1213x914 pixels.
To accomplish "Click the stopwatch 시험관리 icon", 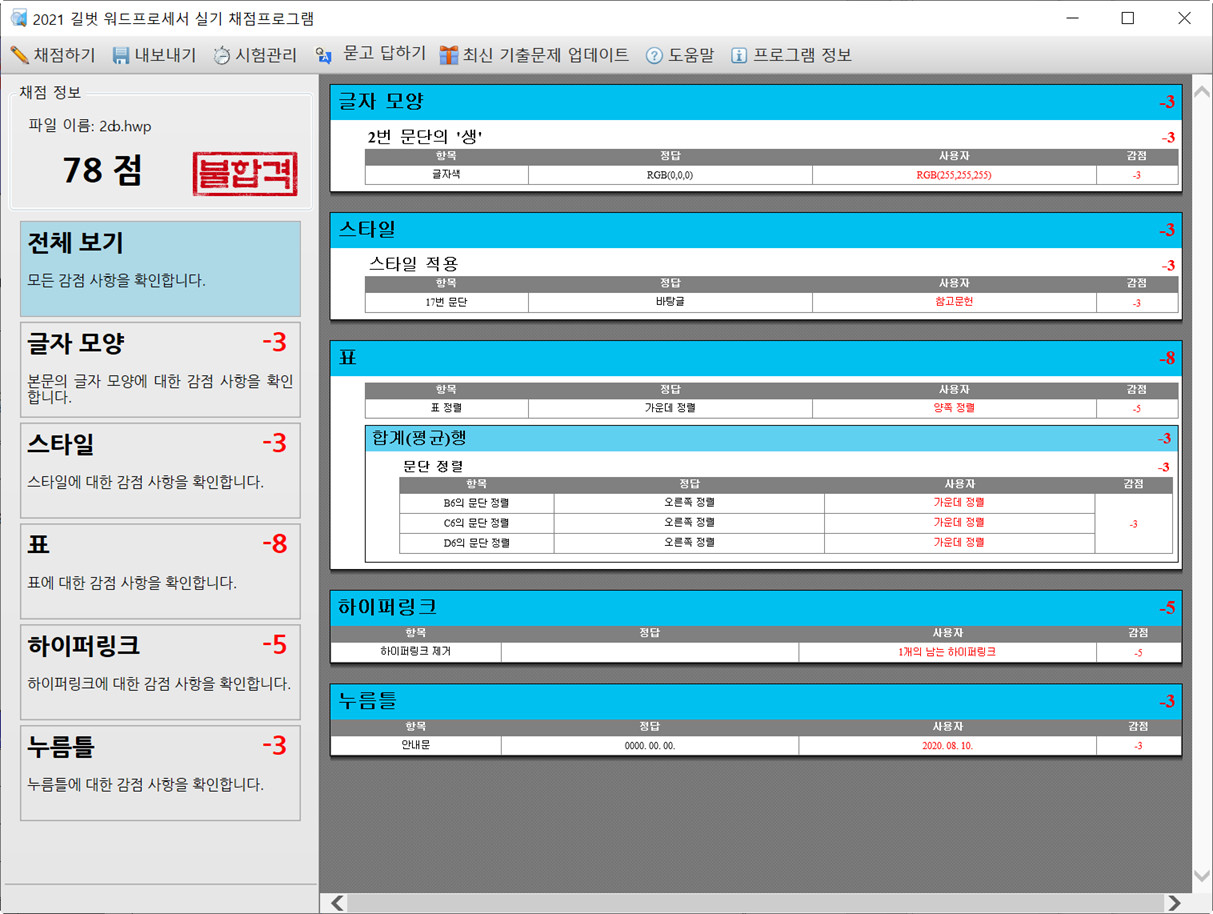I will [x=221, y=56].
